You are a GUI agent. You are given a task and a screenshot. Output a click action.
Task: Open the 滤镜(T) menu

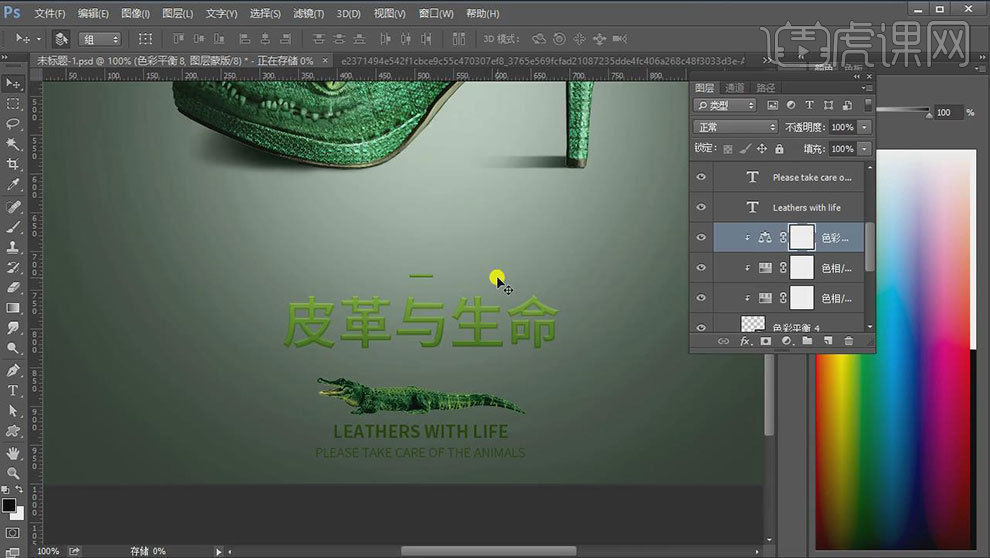pyautogui.click(x=308, y=13)
